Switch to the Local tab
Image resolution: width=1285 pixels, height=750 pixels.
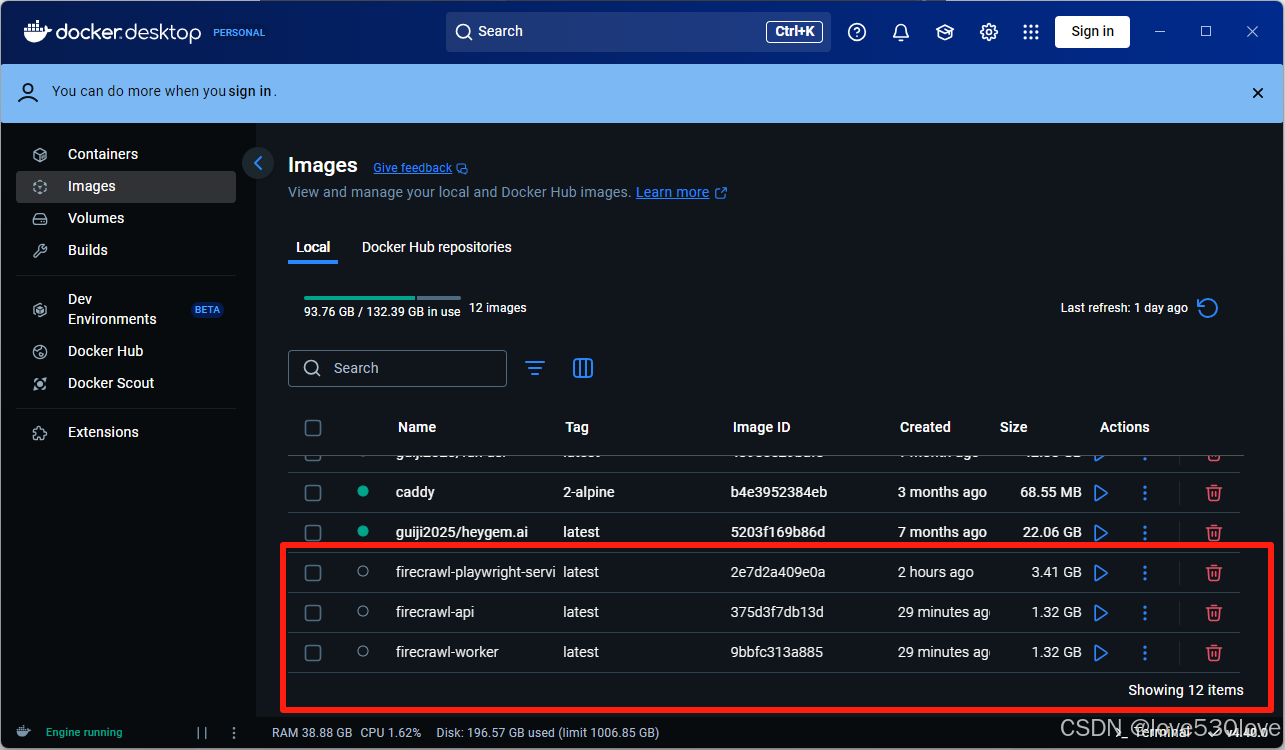click(313, 247)
